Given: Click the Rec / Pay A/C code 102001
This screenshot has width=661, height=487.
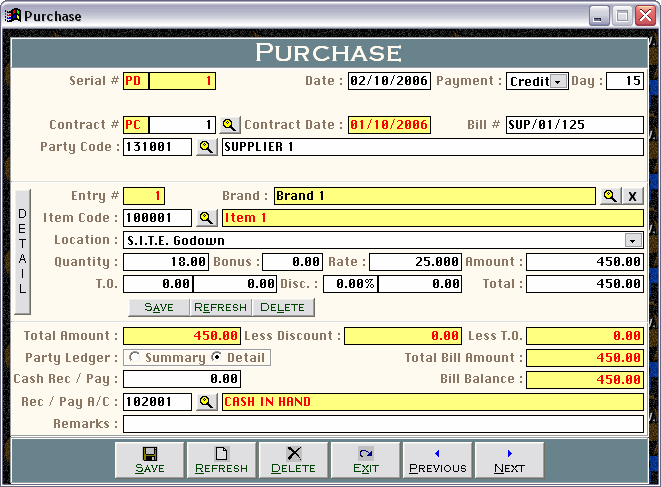Looking at the screenshot, I should click(157, 402).
